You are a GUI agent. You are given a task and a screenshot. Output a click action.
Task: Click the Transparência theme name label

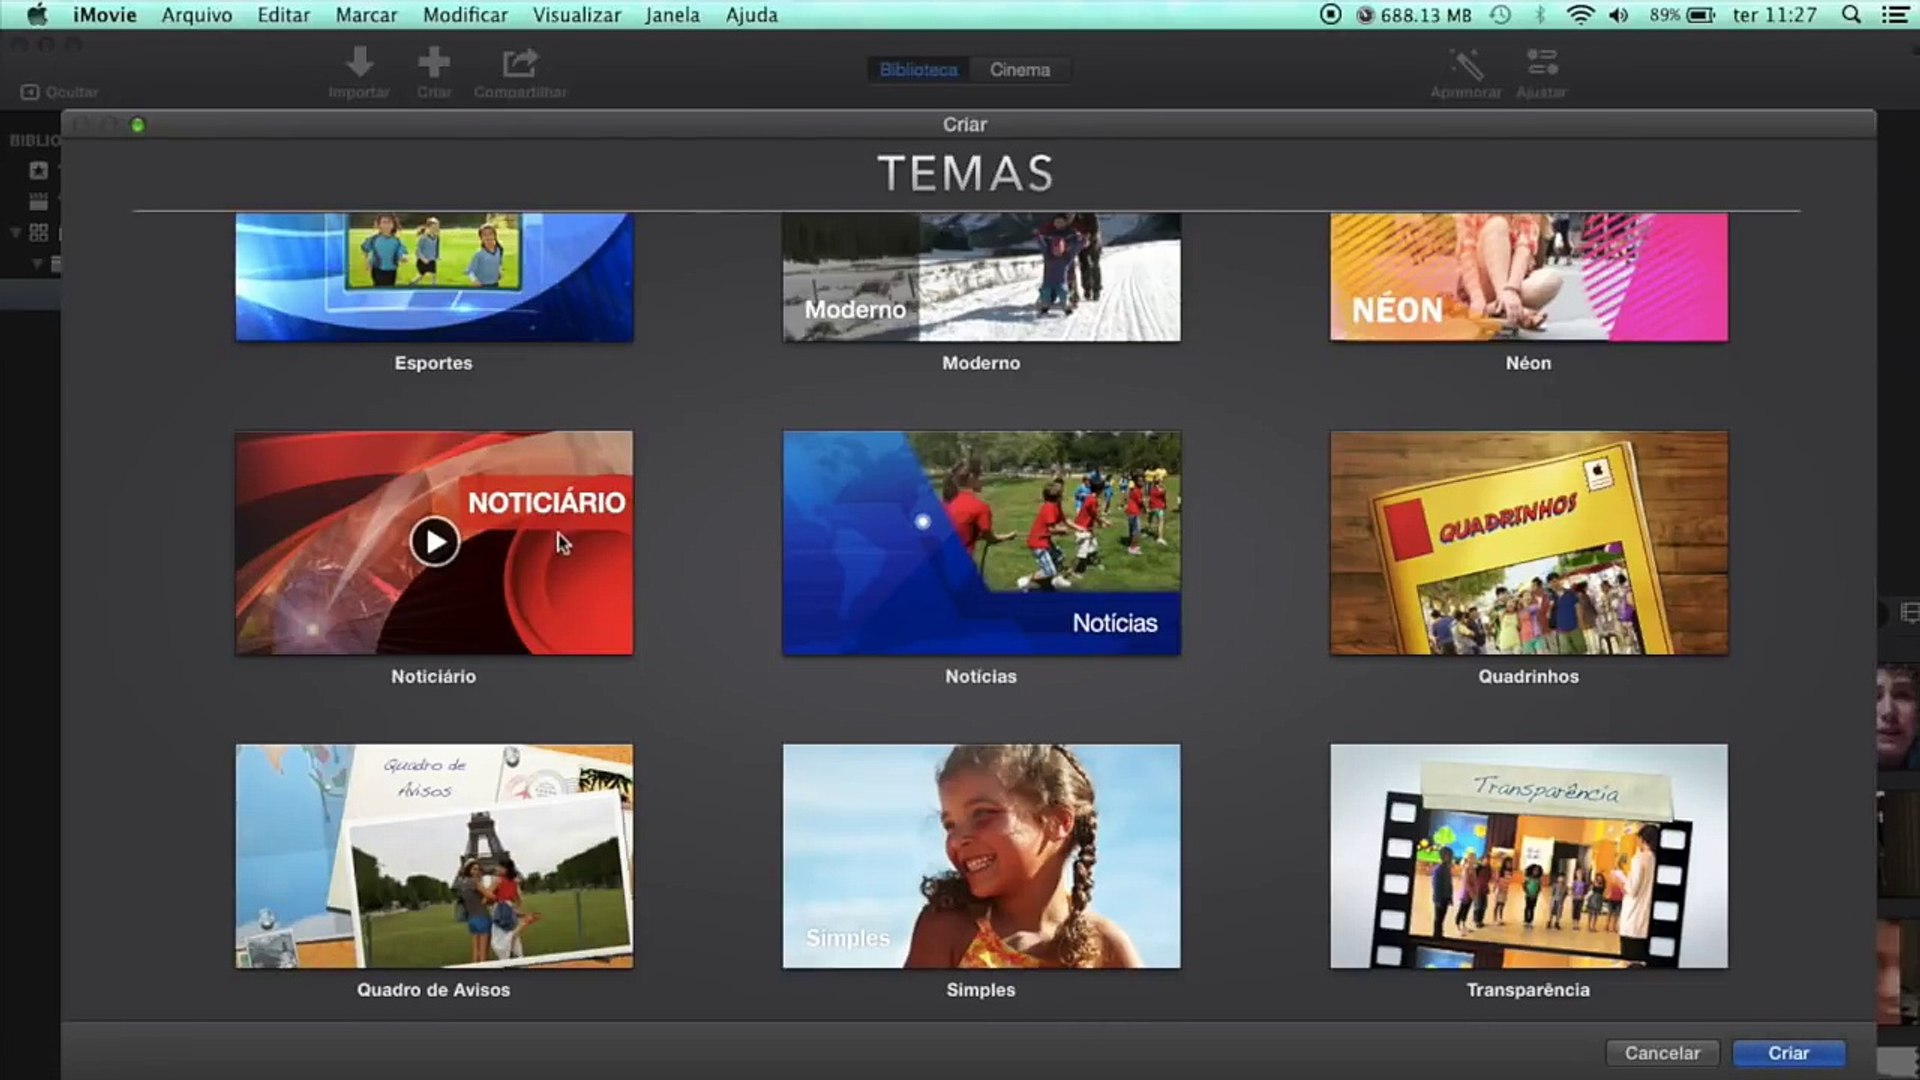pyautogui.click(x=1528, y=990)
